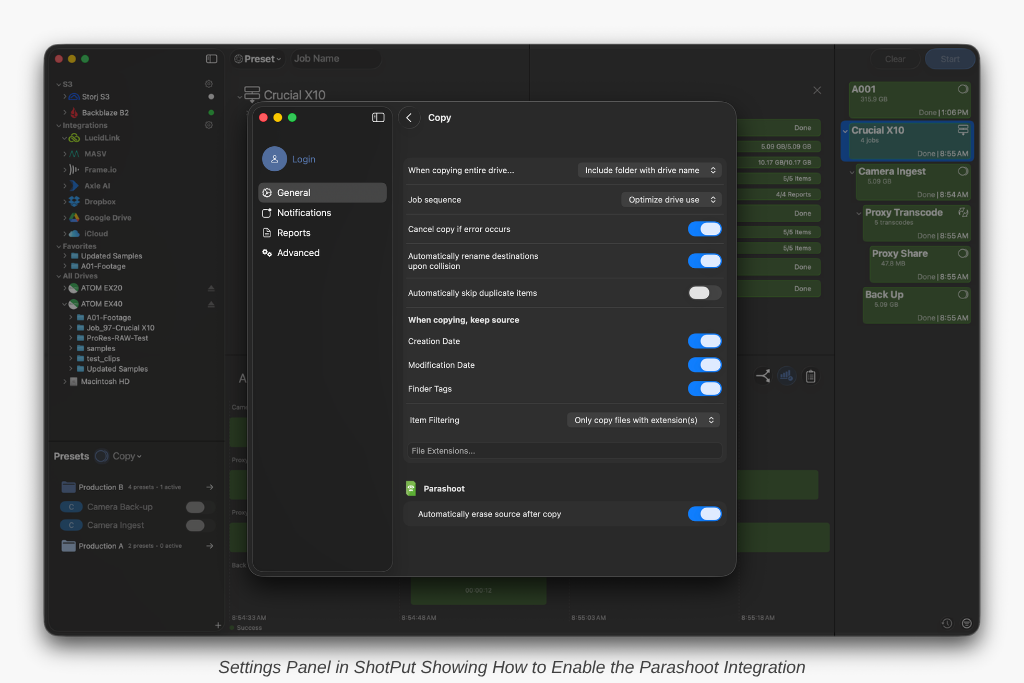The height and width of the screenshot is (683, 1024).
Task: Disable Cancel copy if error occurs
Action: pos(704,229)
